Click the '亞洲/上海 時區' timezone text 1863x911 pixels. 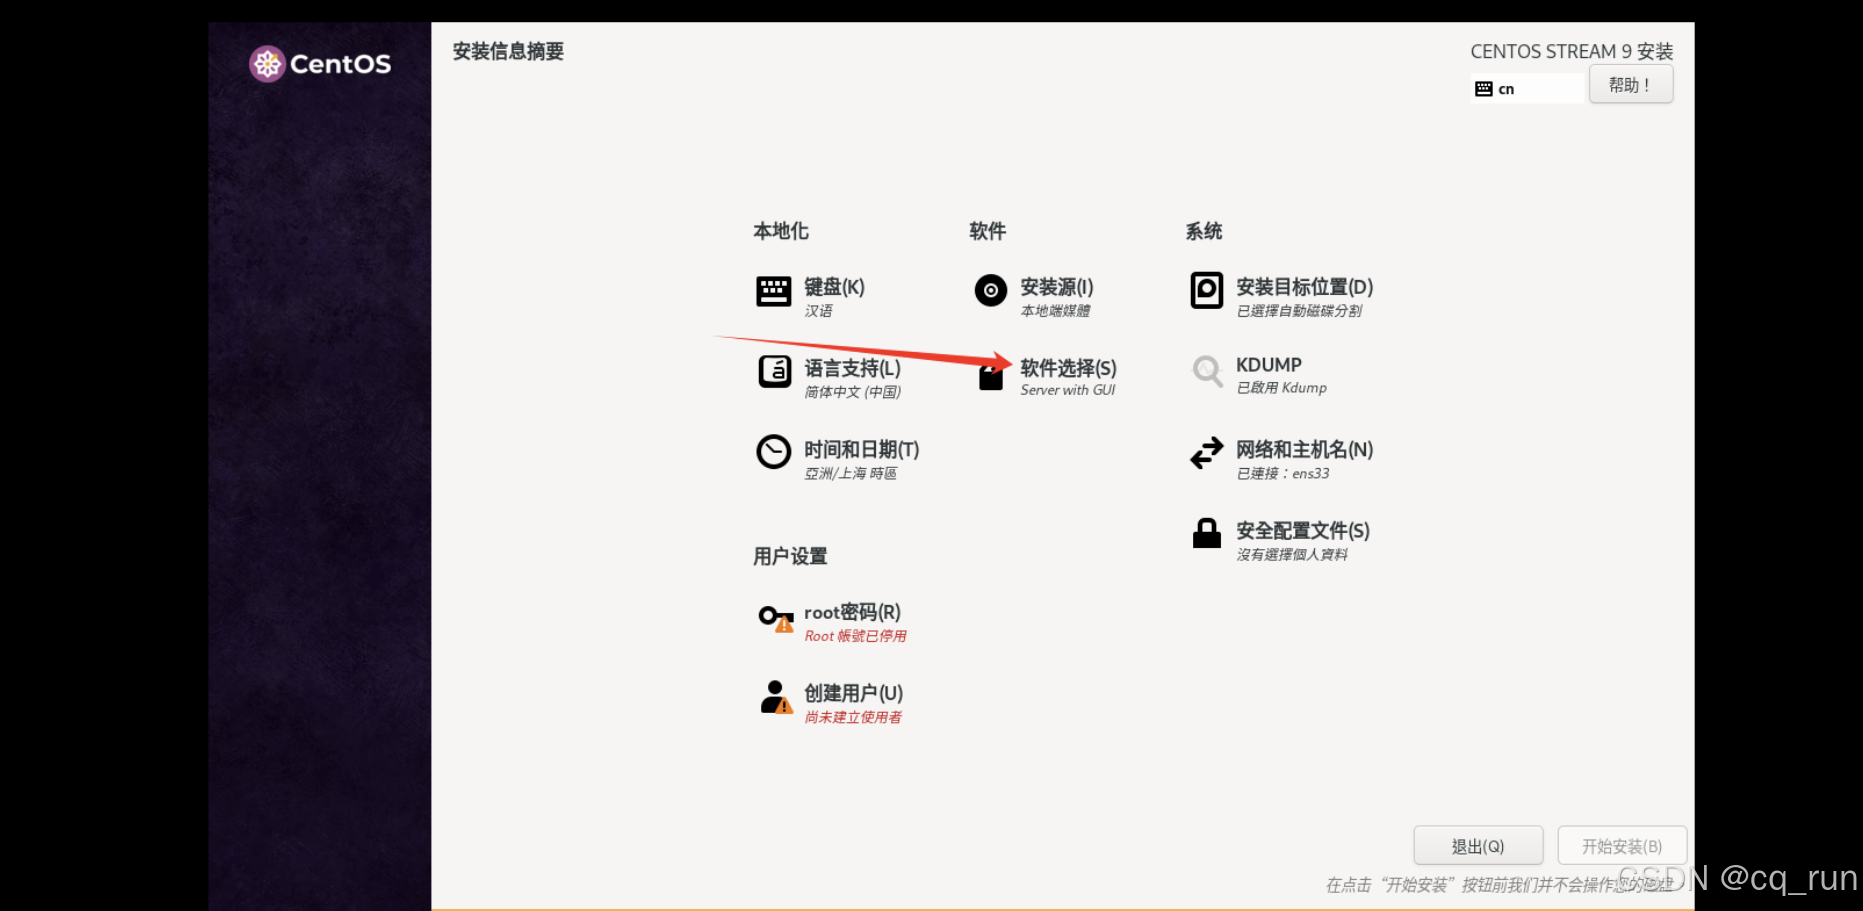[850, 473]
